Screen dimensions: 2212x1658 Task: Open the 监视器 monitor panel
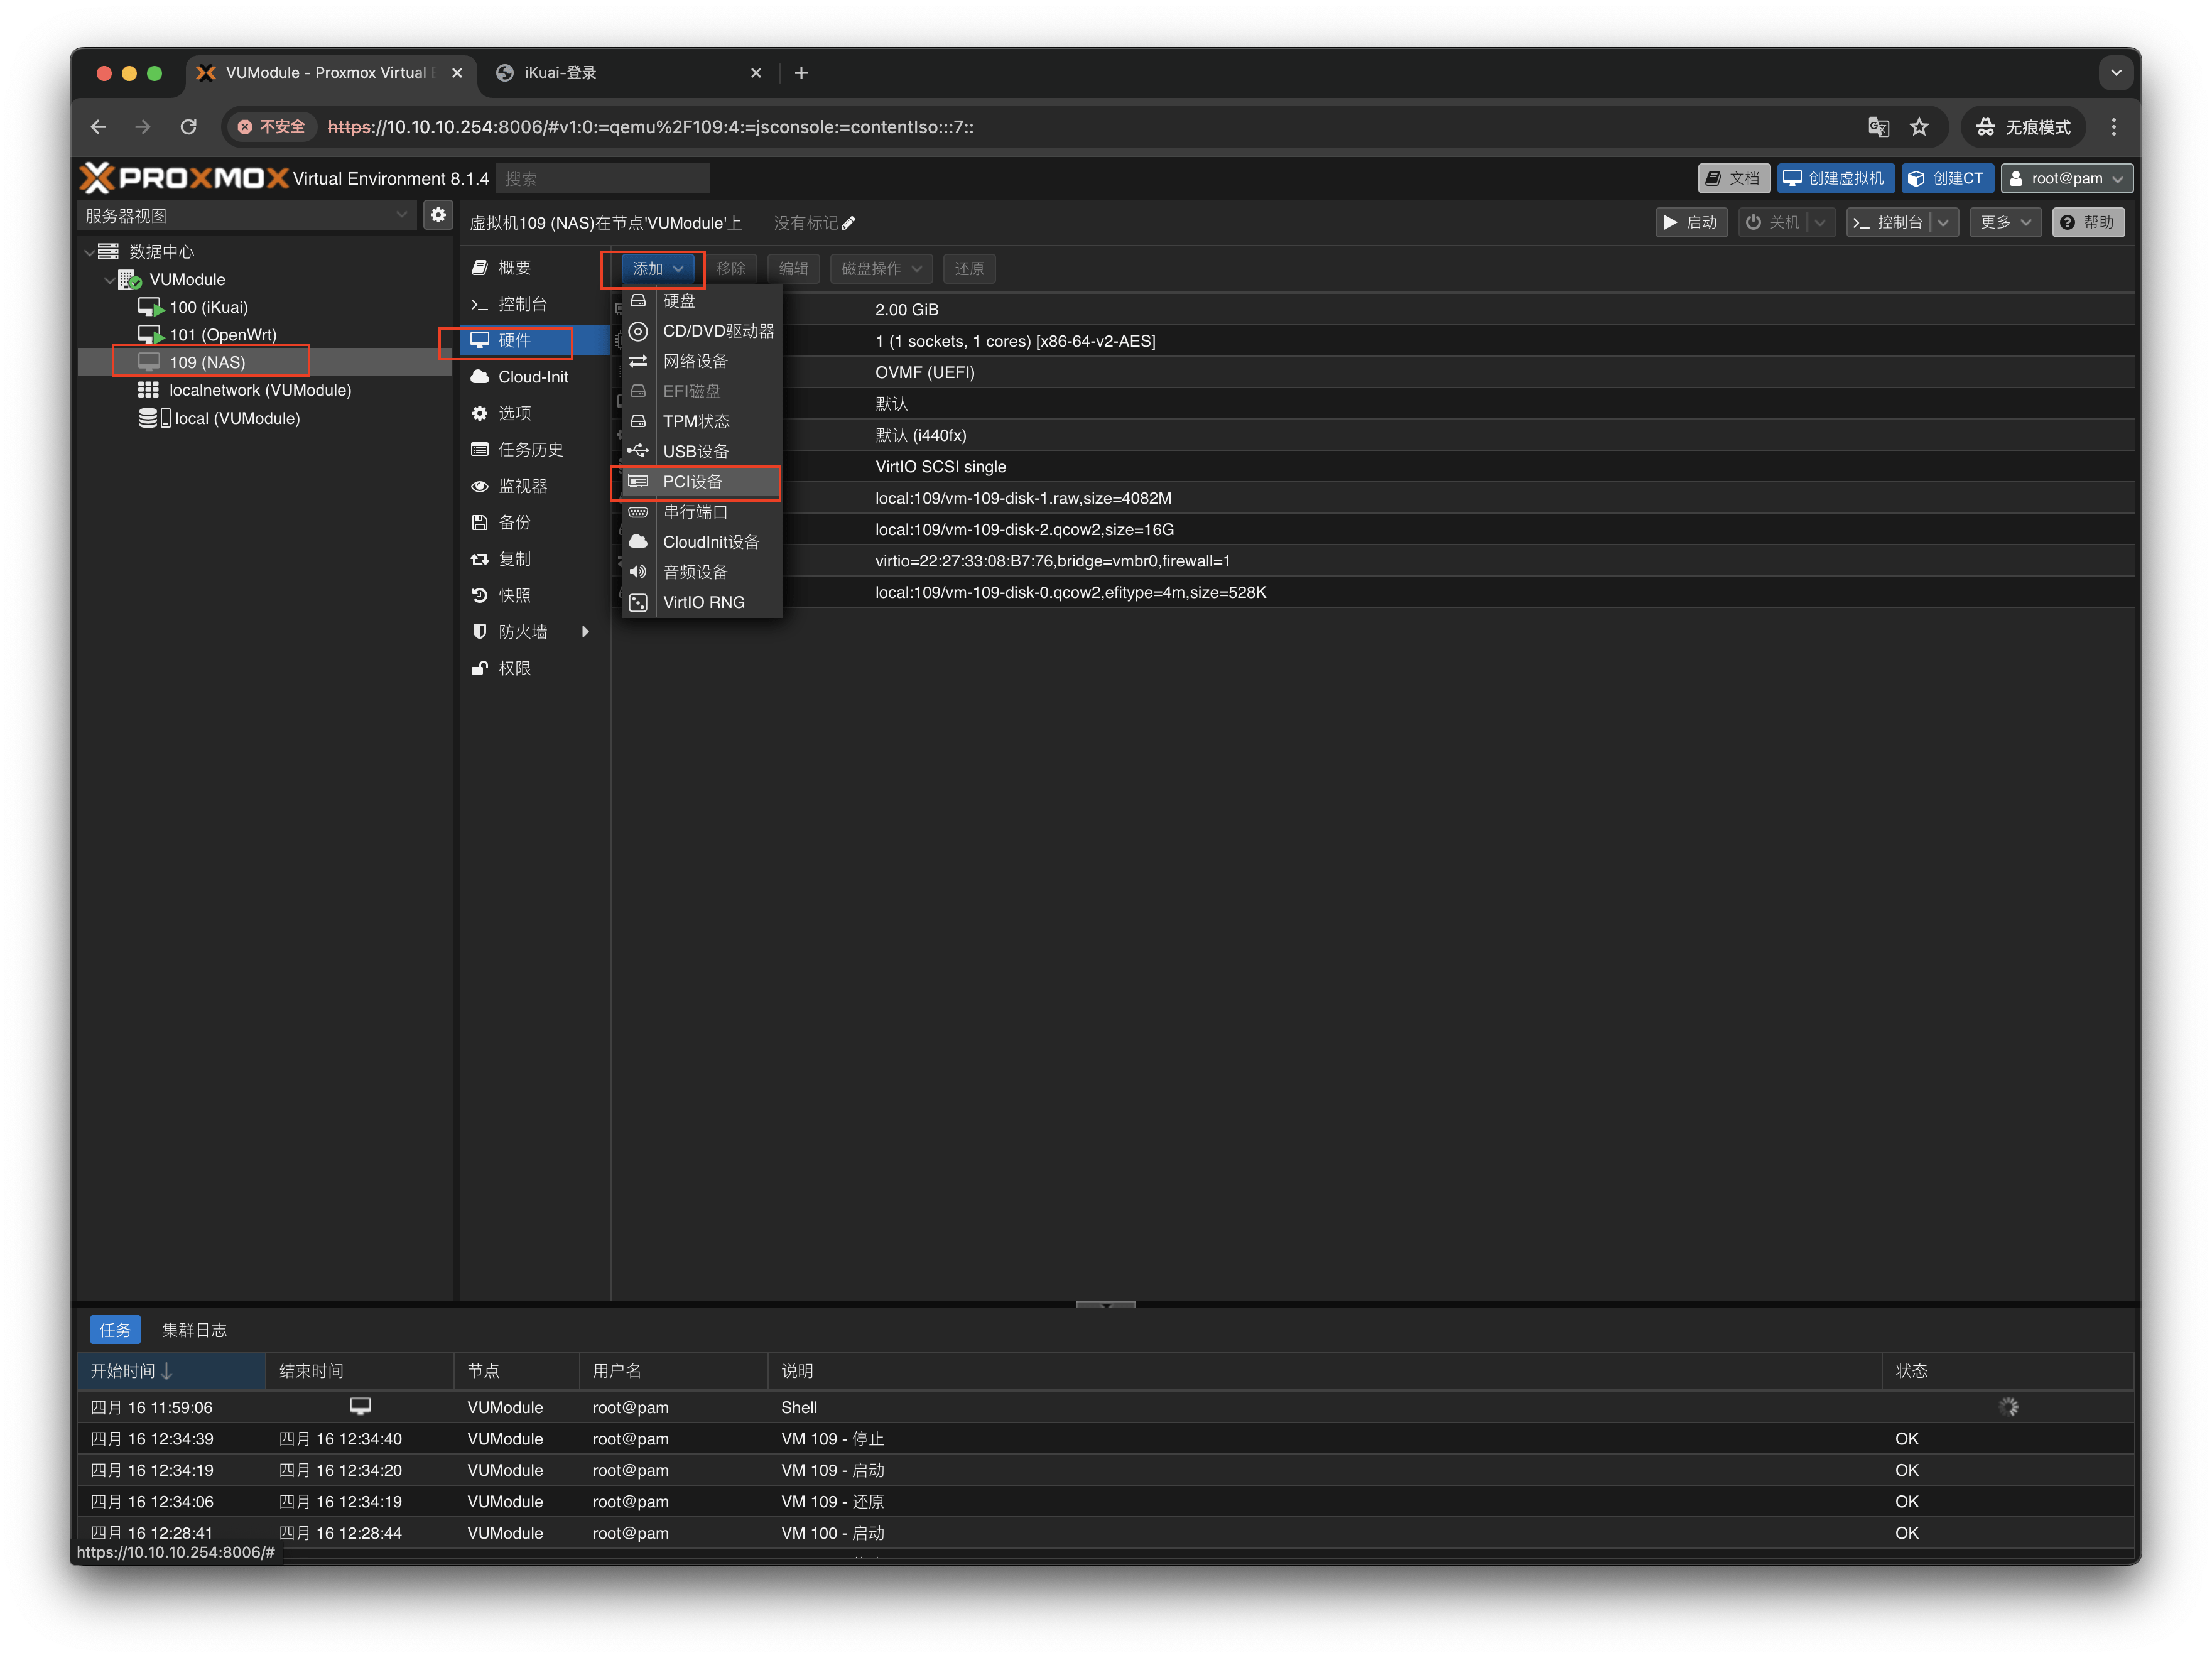522,486
